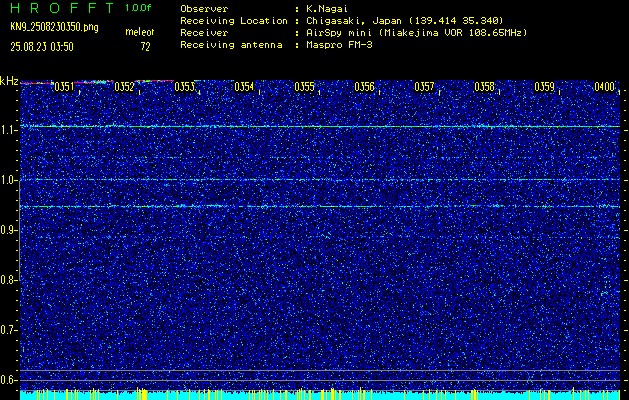Click the HROFFT title text
Image resolution: width=629 pixels, height=400 pixels.
[62, 8]
